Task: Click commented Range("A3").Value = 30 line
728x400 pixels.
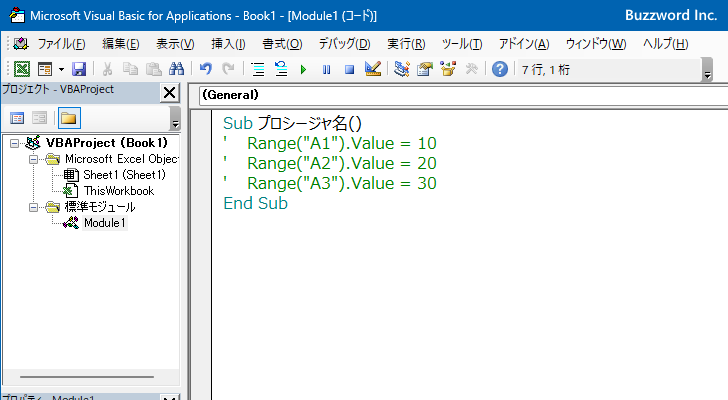Action: [330, 183]
